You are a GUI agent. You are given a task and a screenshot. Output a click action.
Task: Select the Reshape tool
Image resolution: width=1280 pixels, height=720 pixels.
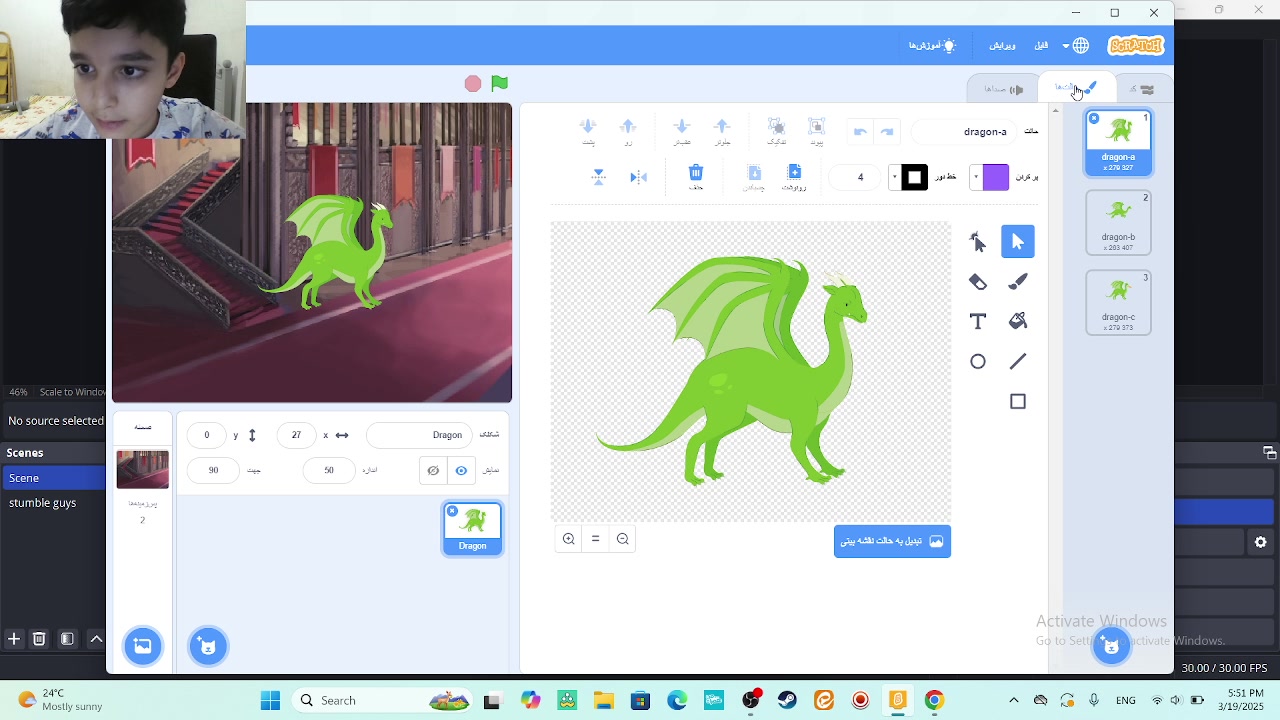(x=978, y=241)
